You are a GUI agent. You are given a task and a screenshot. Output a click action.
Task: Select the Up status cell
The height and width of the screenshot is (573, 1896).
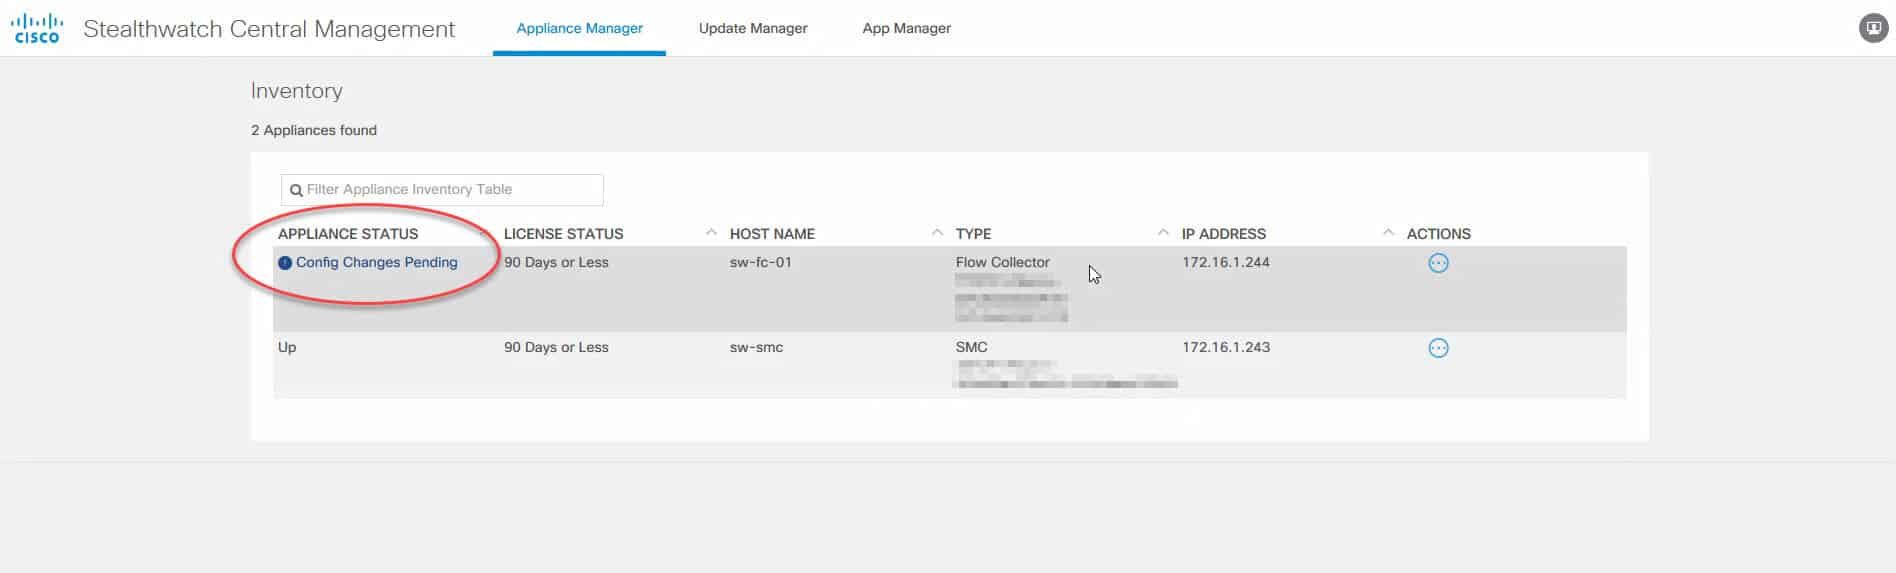click(287, 348)
